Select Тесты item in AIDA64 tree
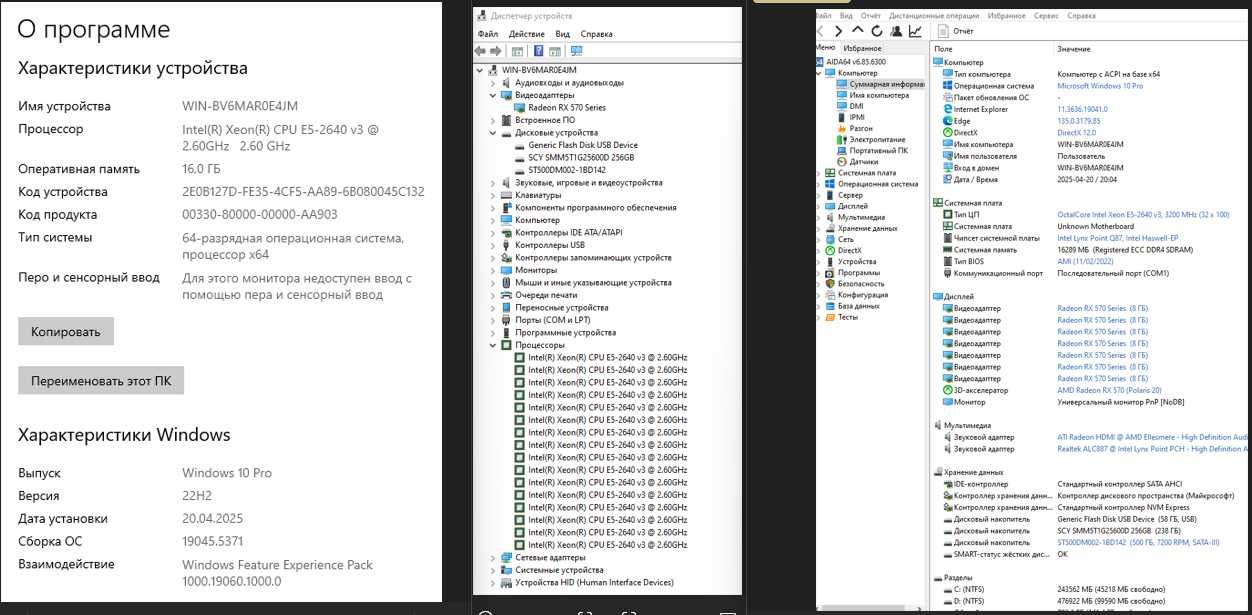This screenshot has width=1252, height=615. coord(840,317)
